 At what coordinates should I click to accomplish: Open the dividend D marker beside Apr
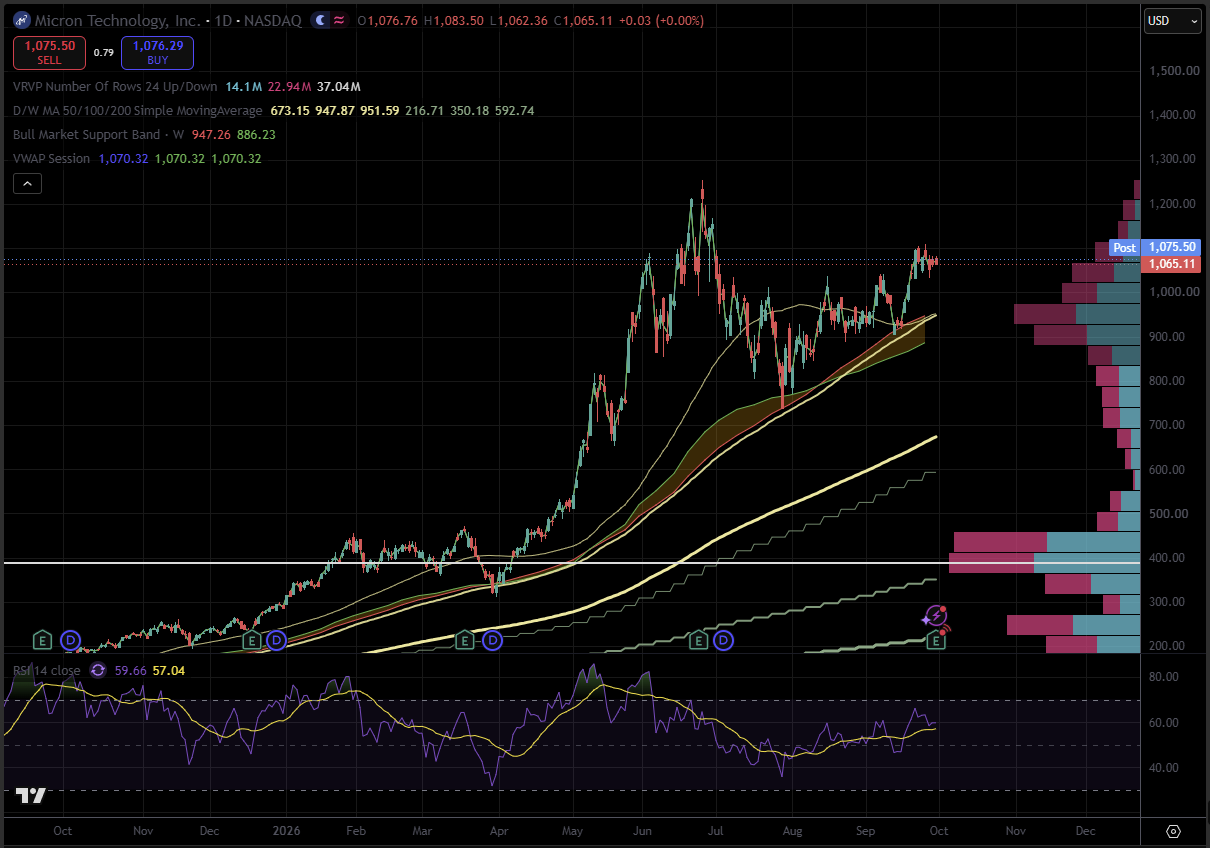[491, 639]
